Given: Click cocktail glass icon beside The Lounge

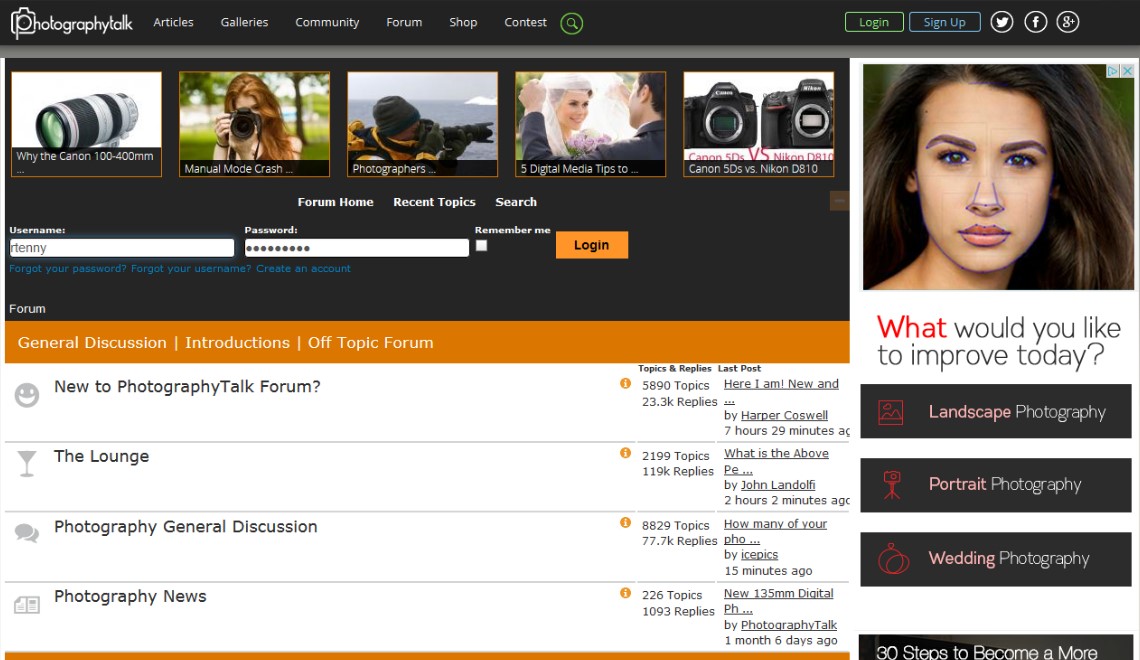Looking at the screenshot, I should [27, 464].
